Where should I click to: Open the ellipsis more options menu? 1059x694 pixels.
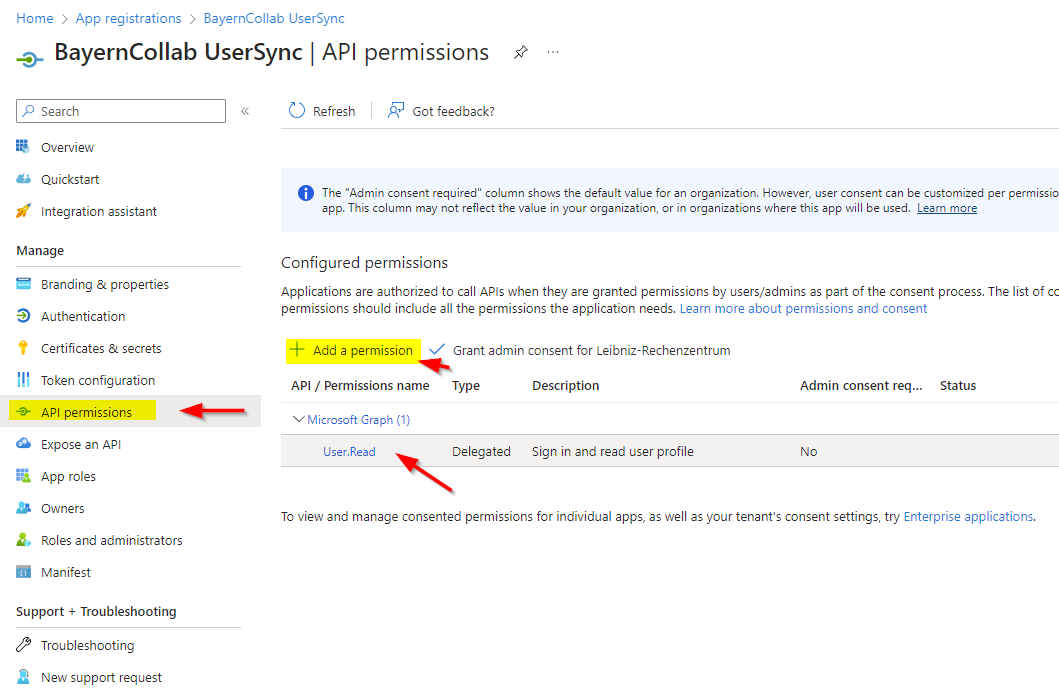tap(553, 53)
